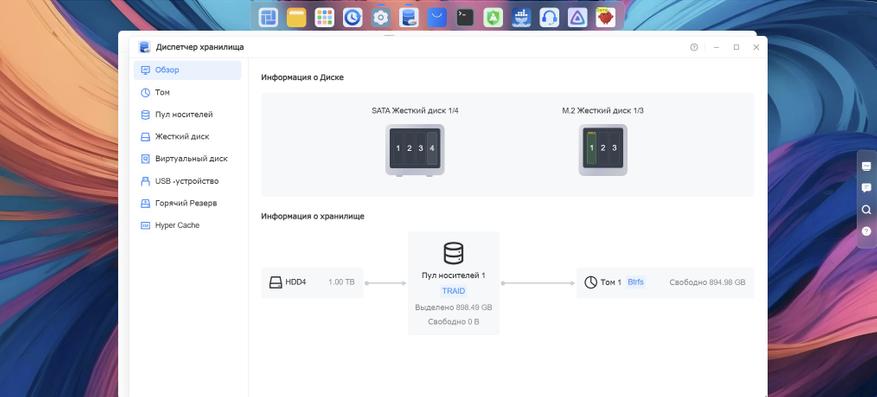
Task: Open the colorful app grid dock icon
Action: click(324, 17)
